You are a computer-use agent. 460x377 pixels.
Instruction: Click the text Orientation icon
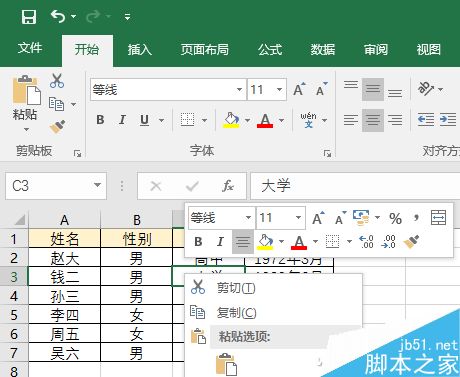tap(426, 89)
